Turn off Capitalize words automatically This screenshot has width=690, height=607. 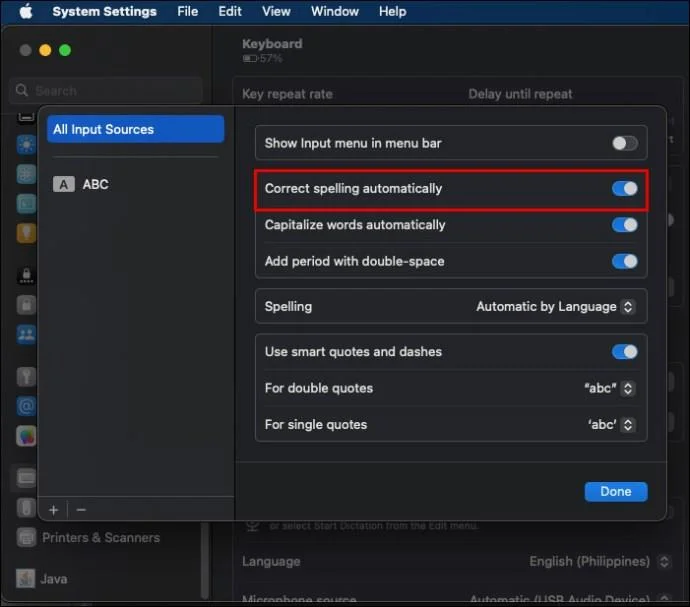624,225
